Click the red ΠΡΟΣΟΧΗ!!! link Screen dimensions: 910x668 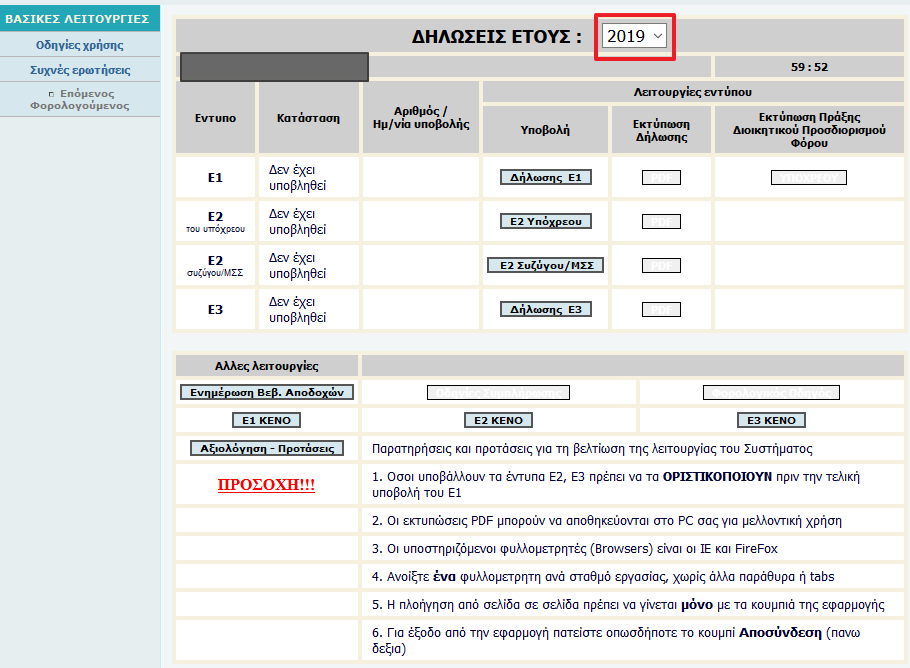(x=266, y=485)
